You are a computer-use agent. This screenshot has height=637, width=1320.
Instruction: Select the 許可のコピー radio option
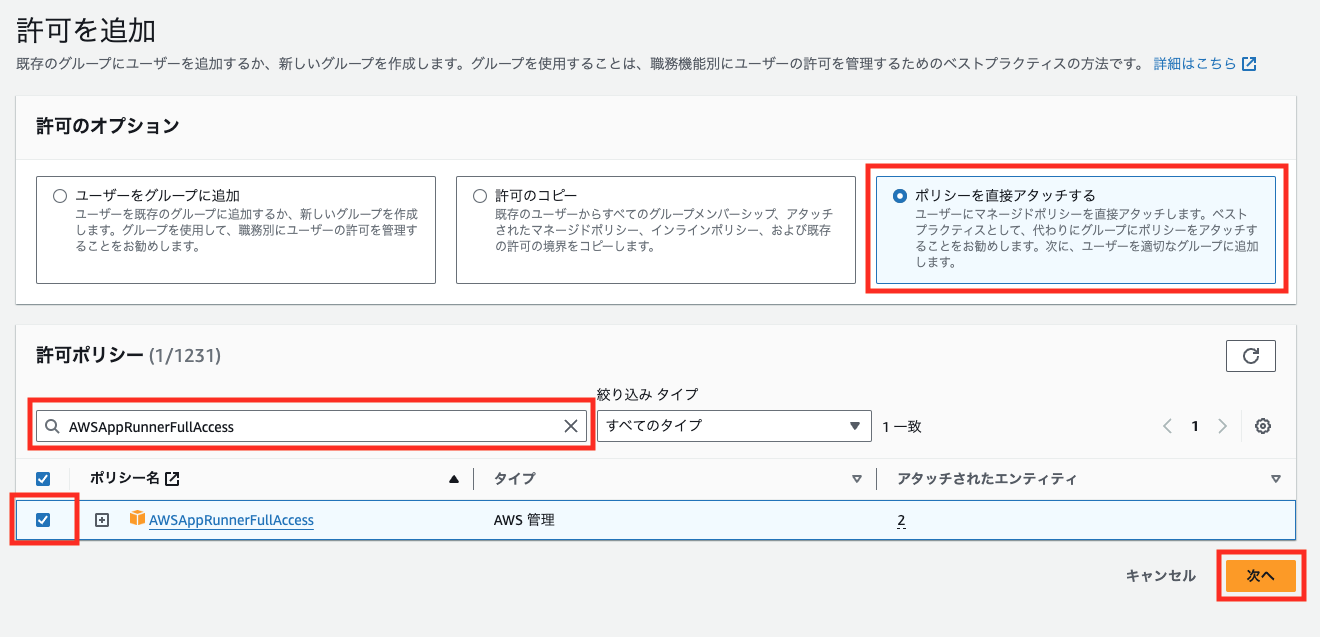[480, 196]
